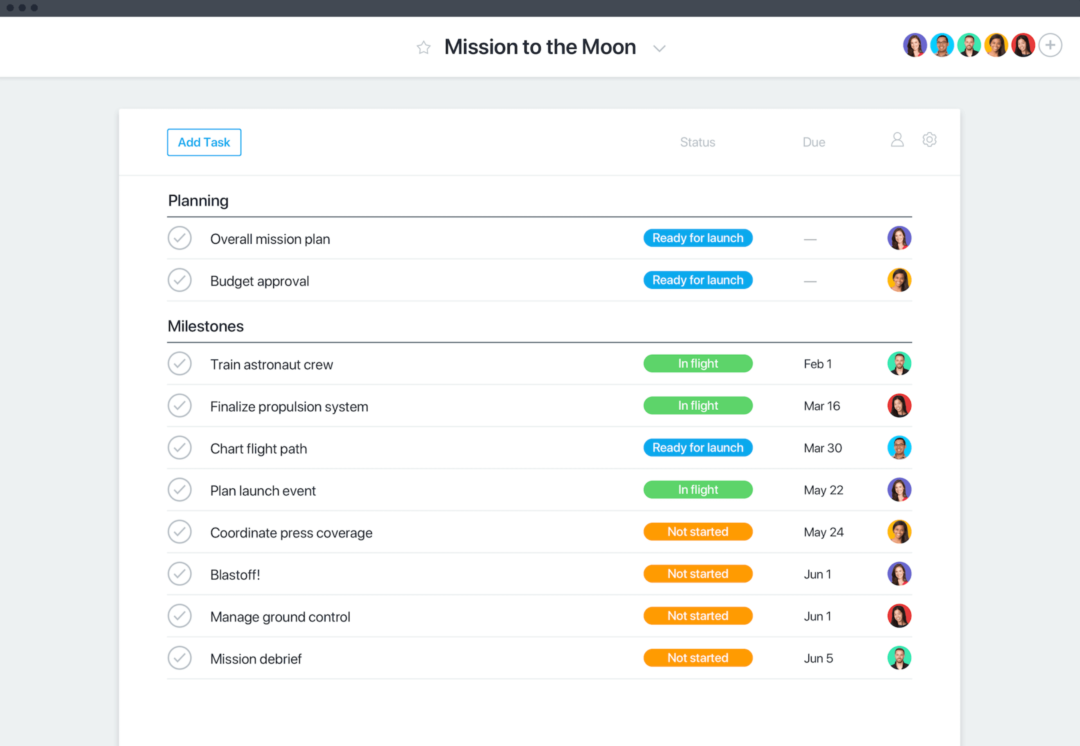Star the Mission to the Moon project

(423, 47)
